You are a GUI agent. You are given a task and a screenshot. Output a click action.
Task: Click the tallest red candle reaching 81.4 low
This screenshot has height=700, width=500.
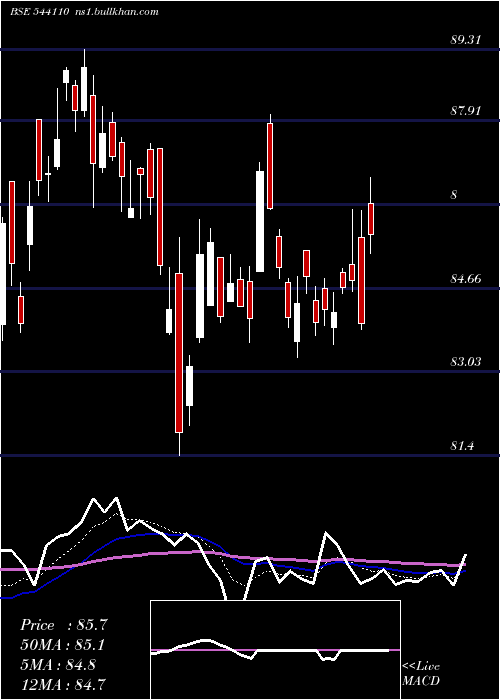tap(179, 353)
